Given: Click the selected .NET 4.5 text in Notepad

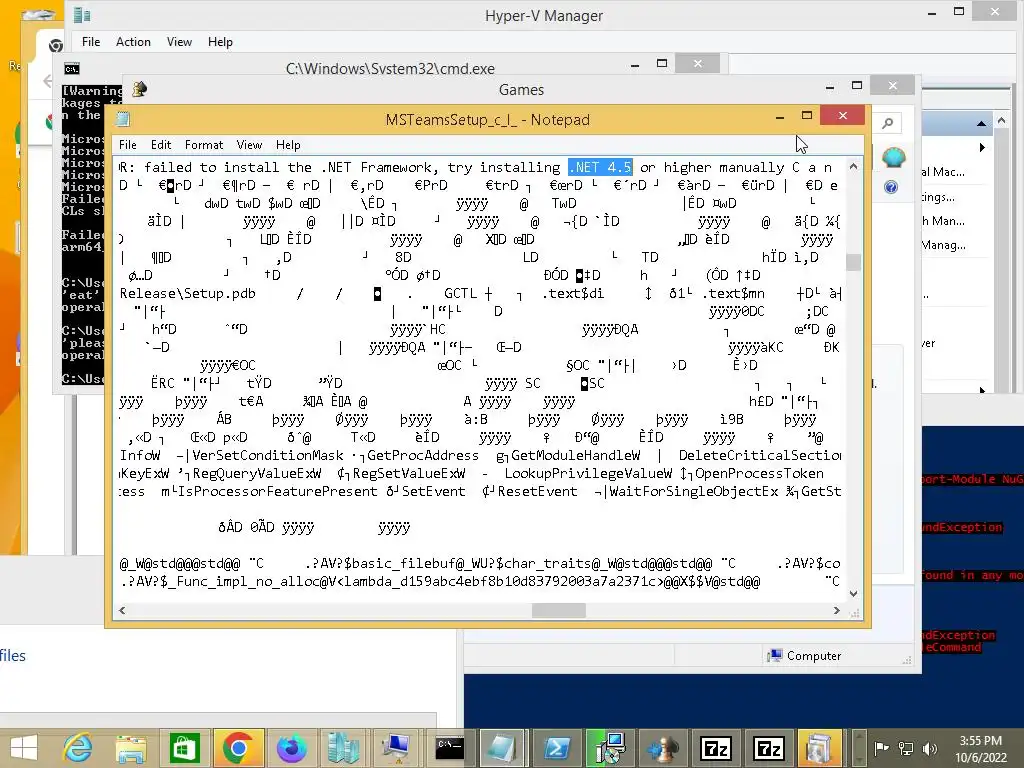Looking at the screenshot, I should 600,167.
